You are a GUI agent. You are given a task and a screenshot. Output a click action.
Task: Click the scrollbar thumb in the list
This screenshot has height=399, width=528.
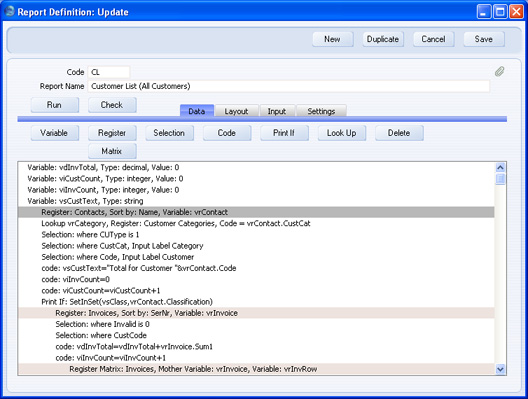click(500, 179)
